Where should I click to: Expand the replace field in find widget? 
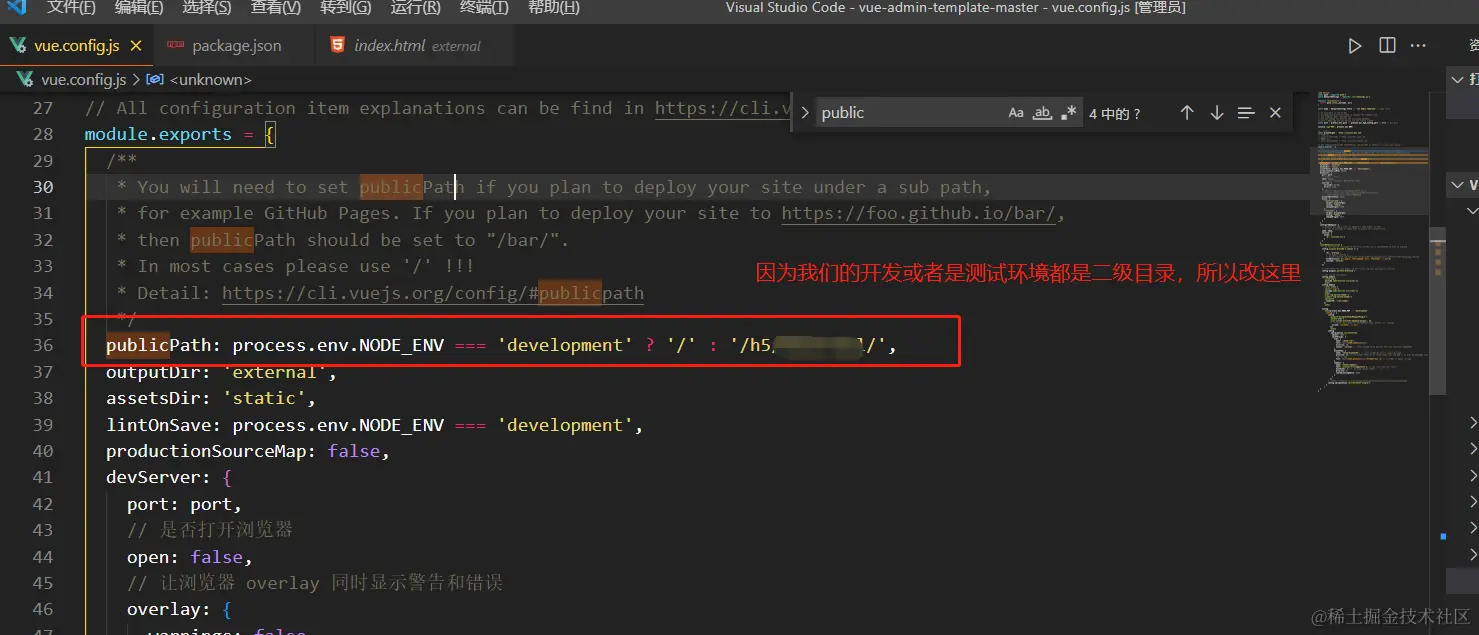805,113
